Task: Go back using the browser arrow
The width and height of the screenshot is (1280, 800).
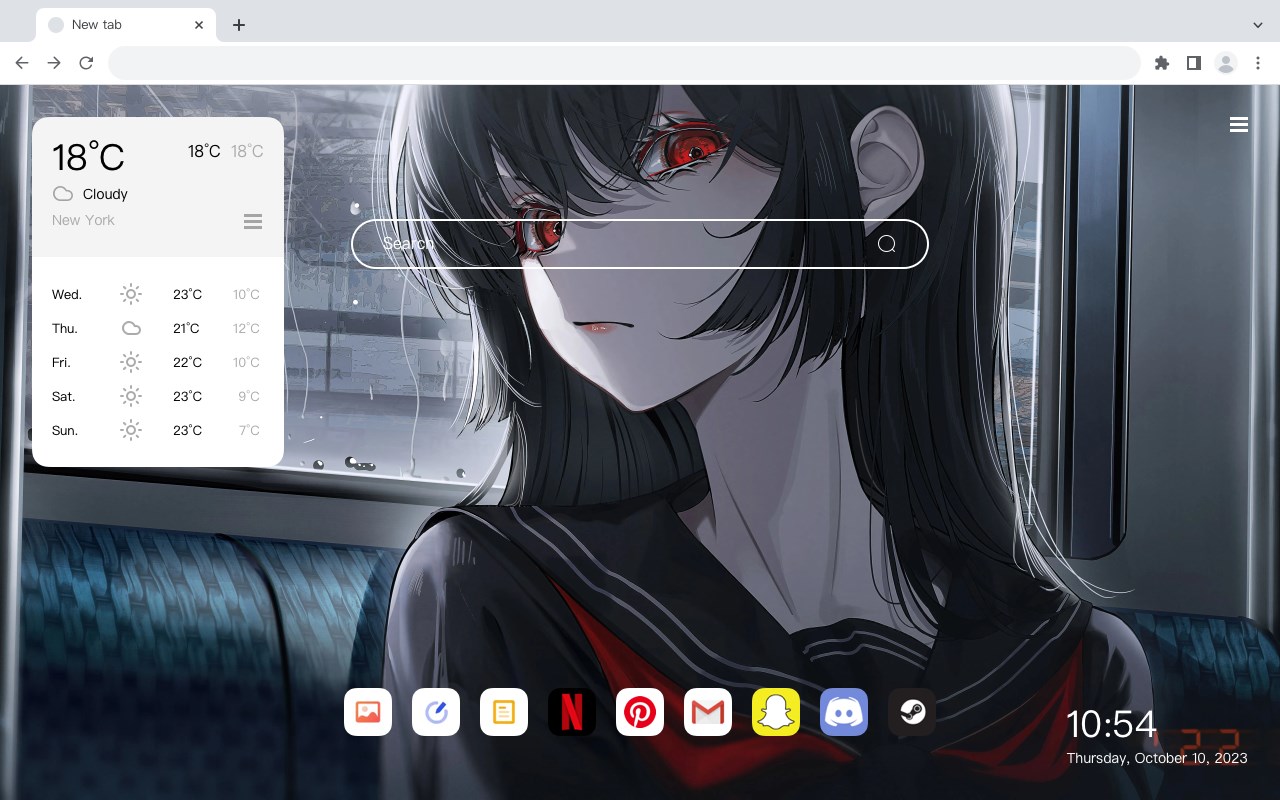Action: pyautogui.click(x=22, y=63)
